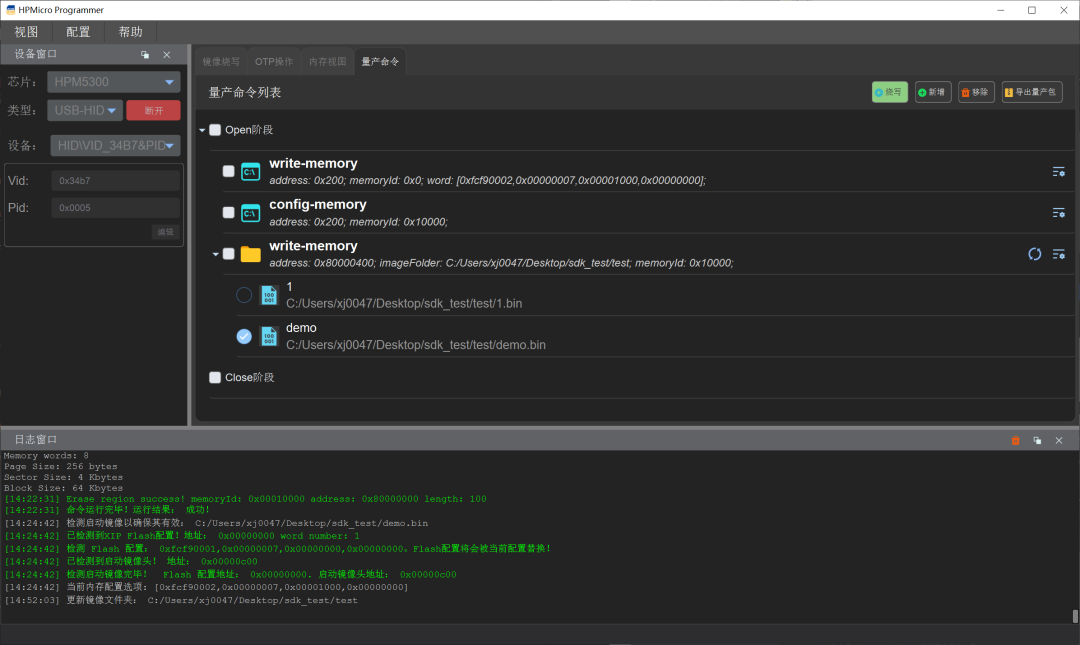1080x645 pixels.
Task: Click the 编辑 button below Pid
Action: (166, 232)
